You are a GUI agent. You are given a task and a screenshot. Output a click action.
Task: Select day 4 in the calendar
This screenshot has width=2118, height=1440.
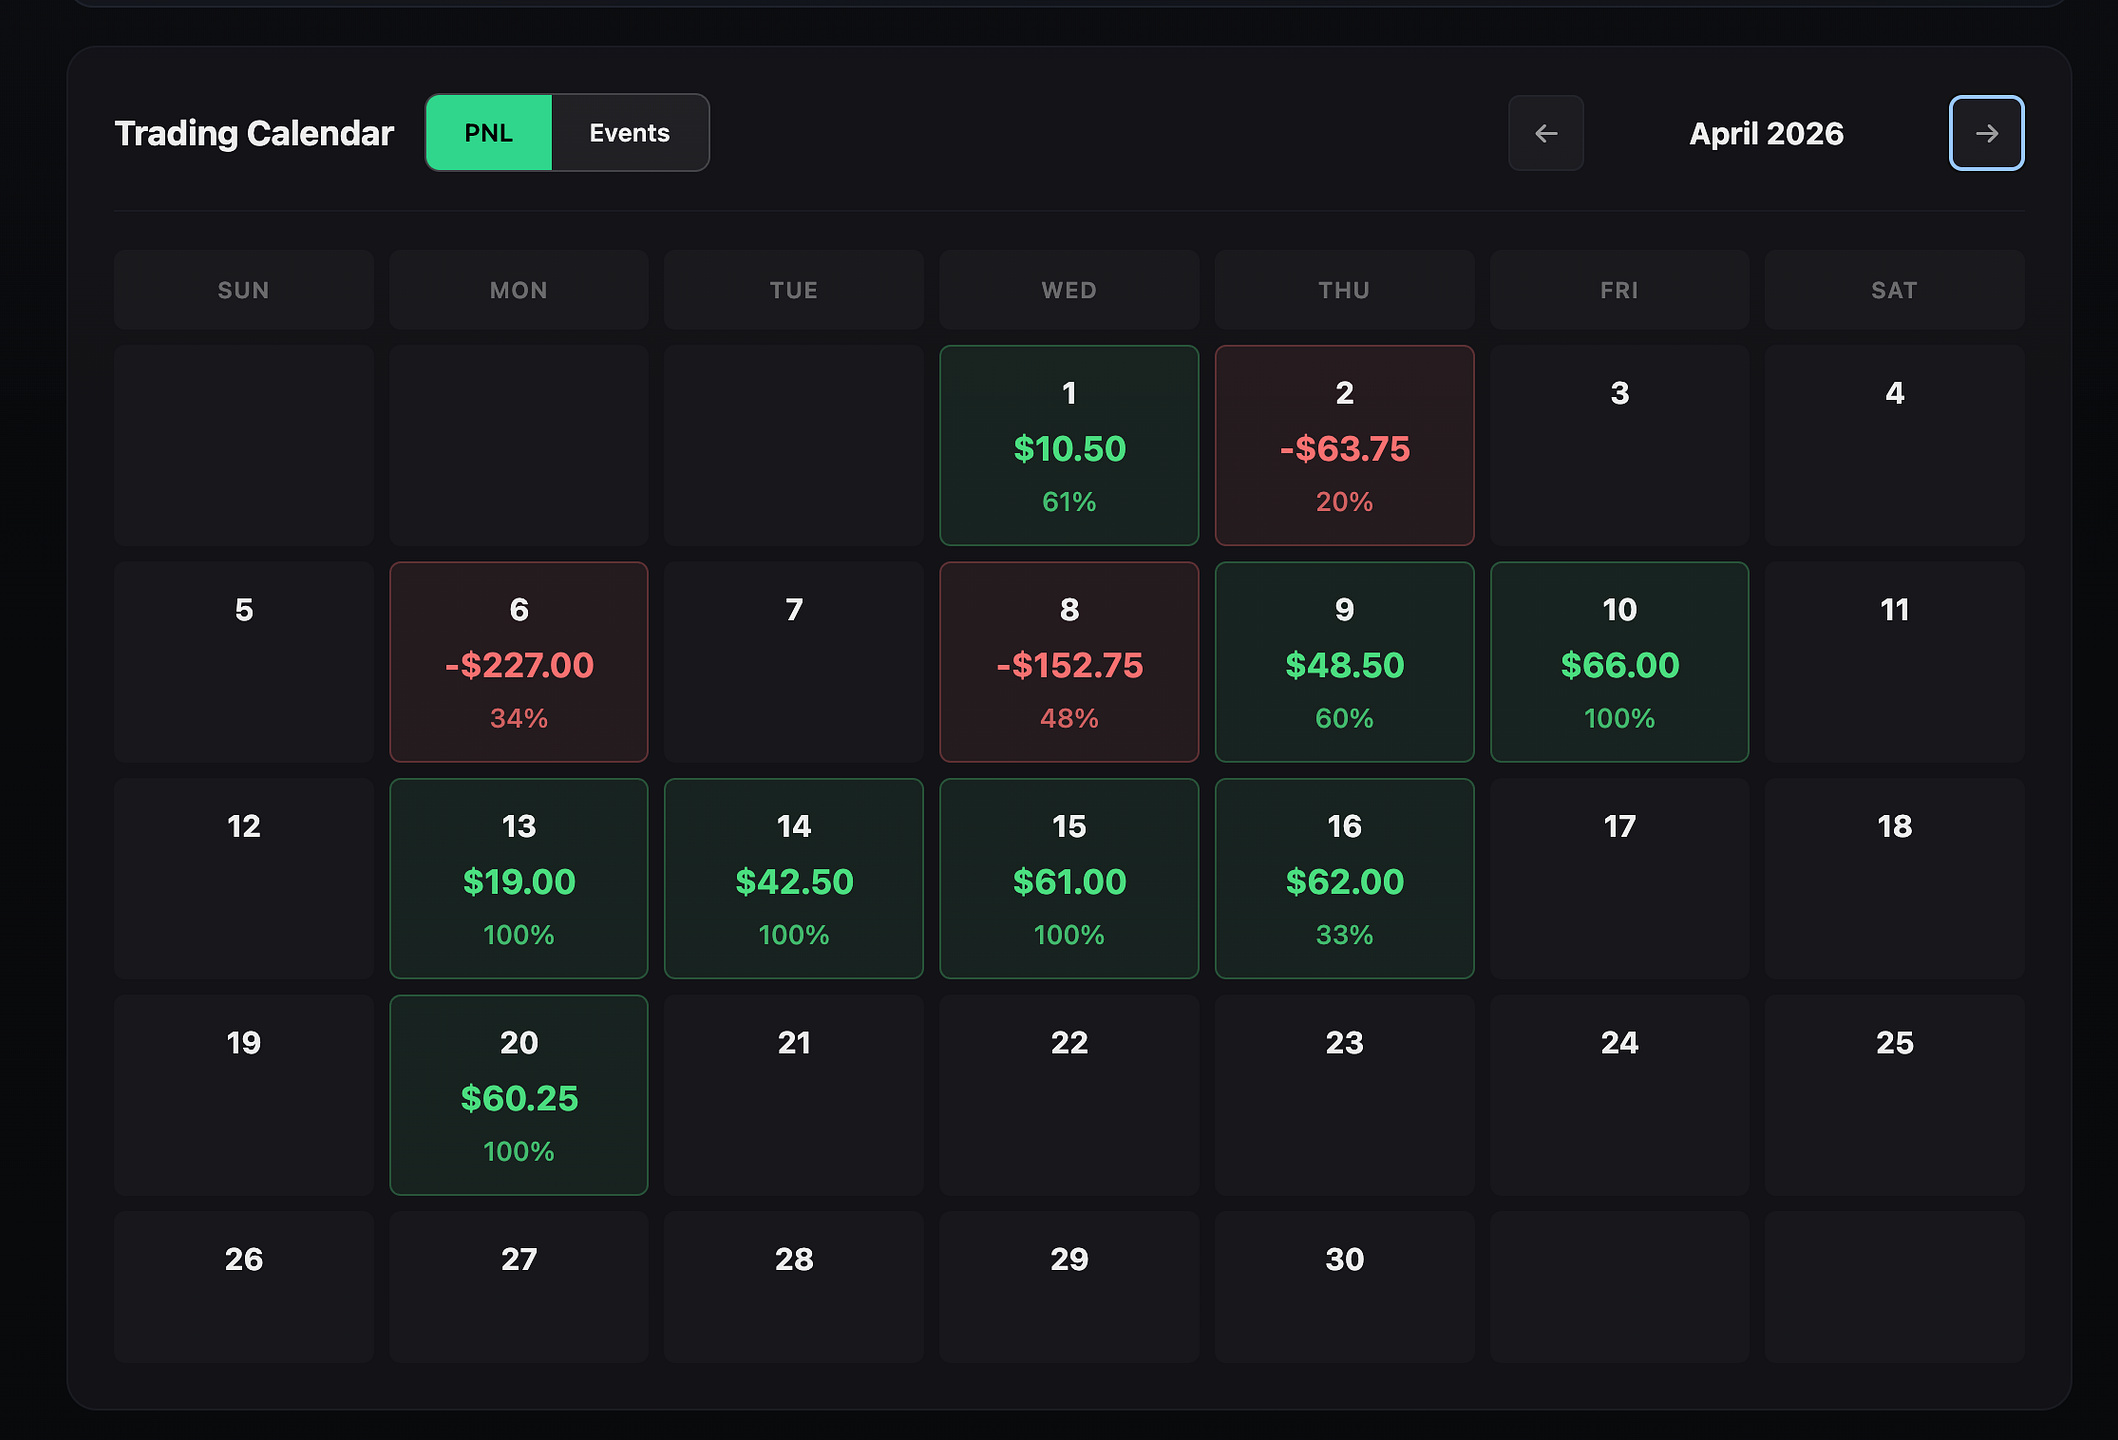point(1894,446)
